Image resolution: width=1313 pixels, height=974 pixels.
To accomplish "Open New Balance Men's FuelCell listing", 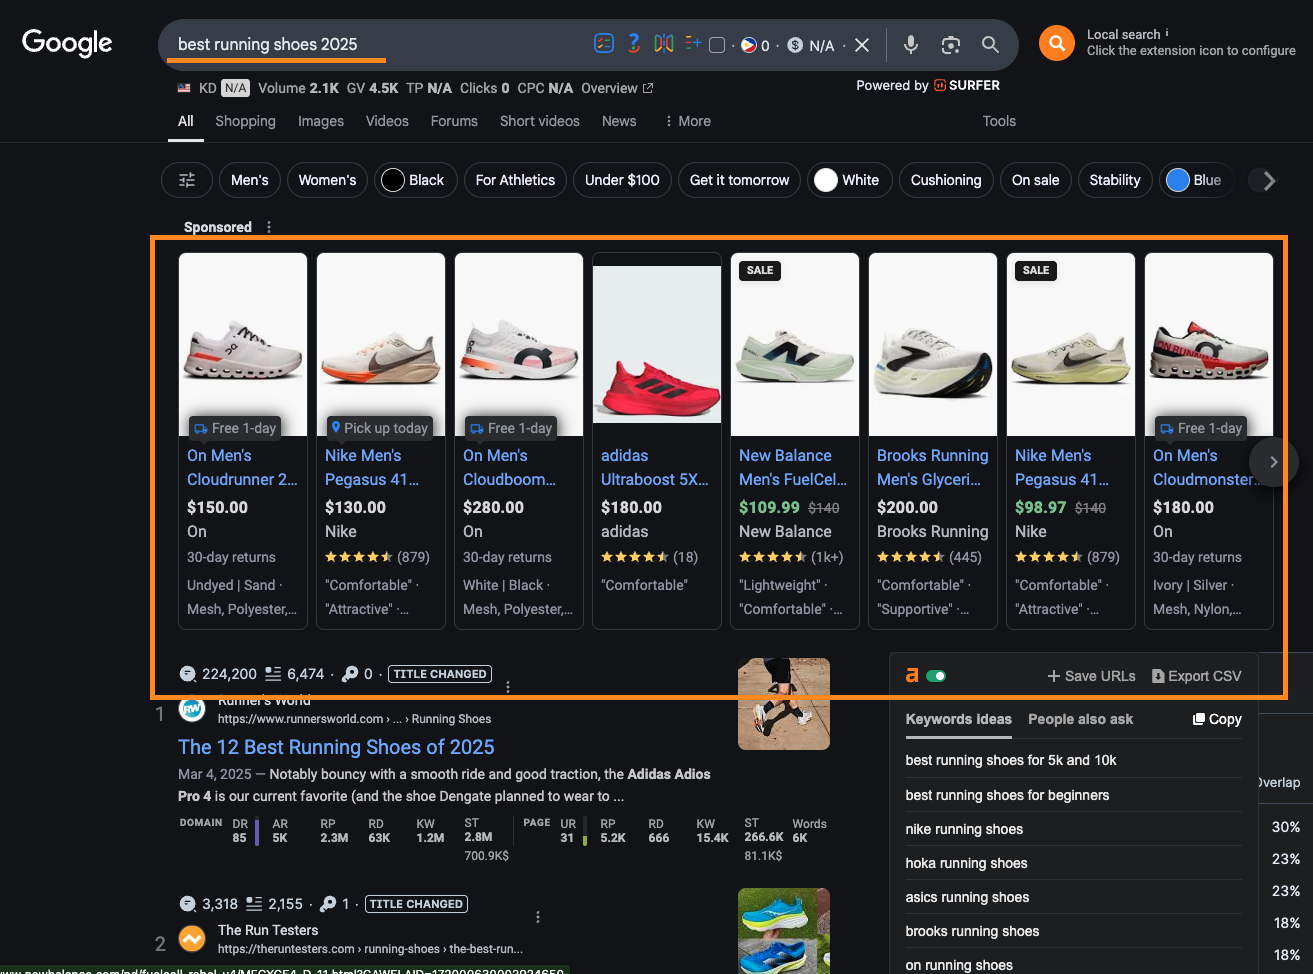I will pyautogui.click(x=793, y=467).
